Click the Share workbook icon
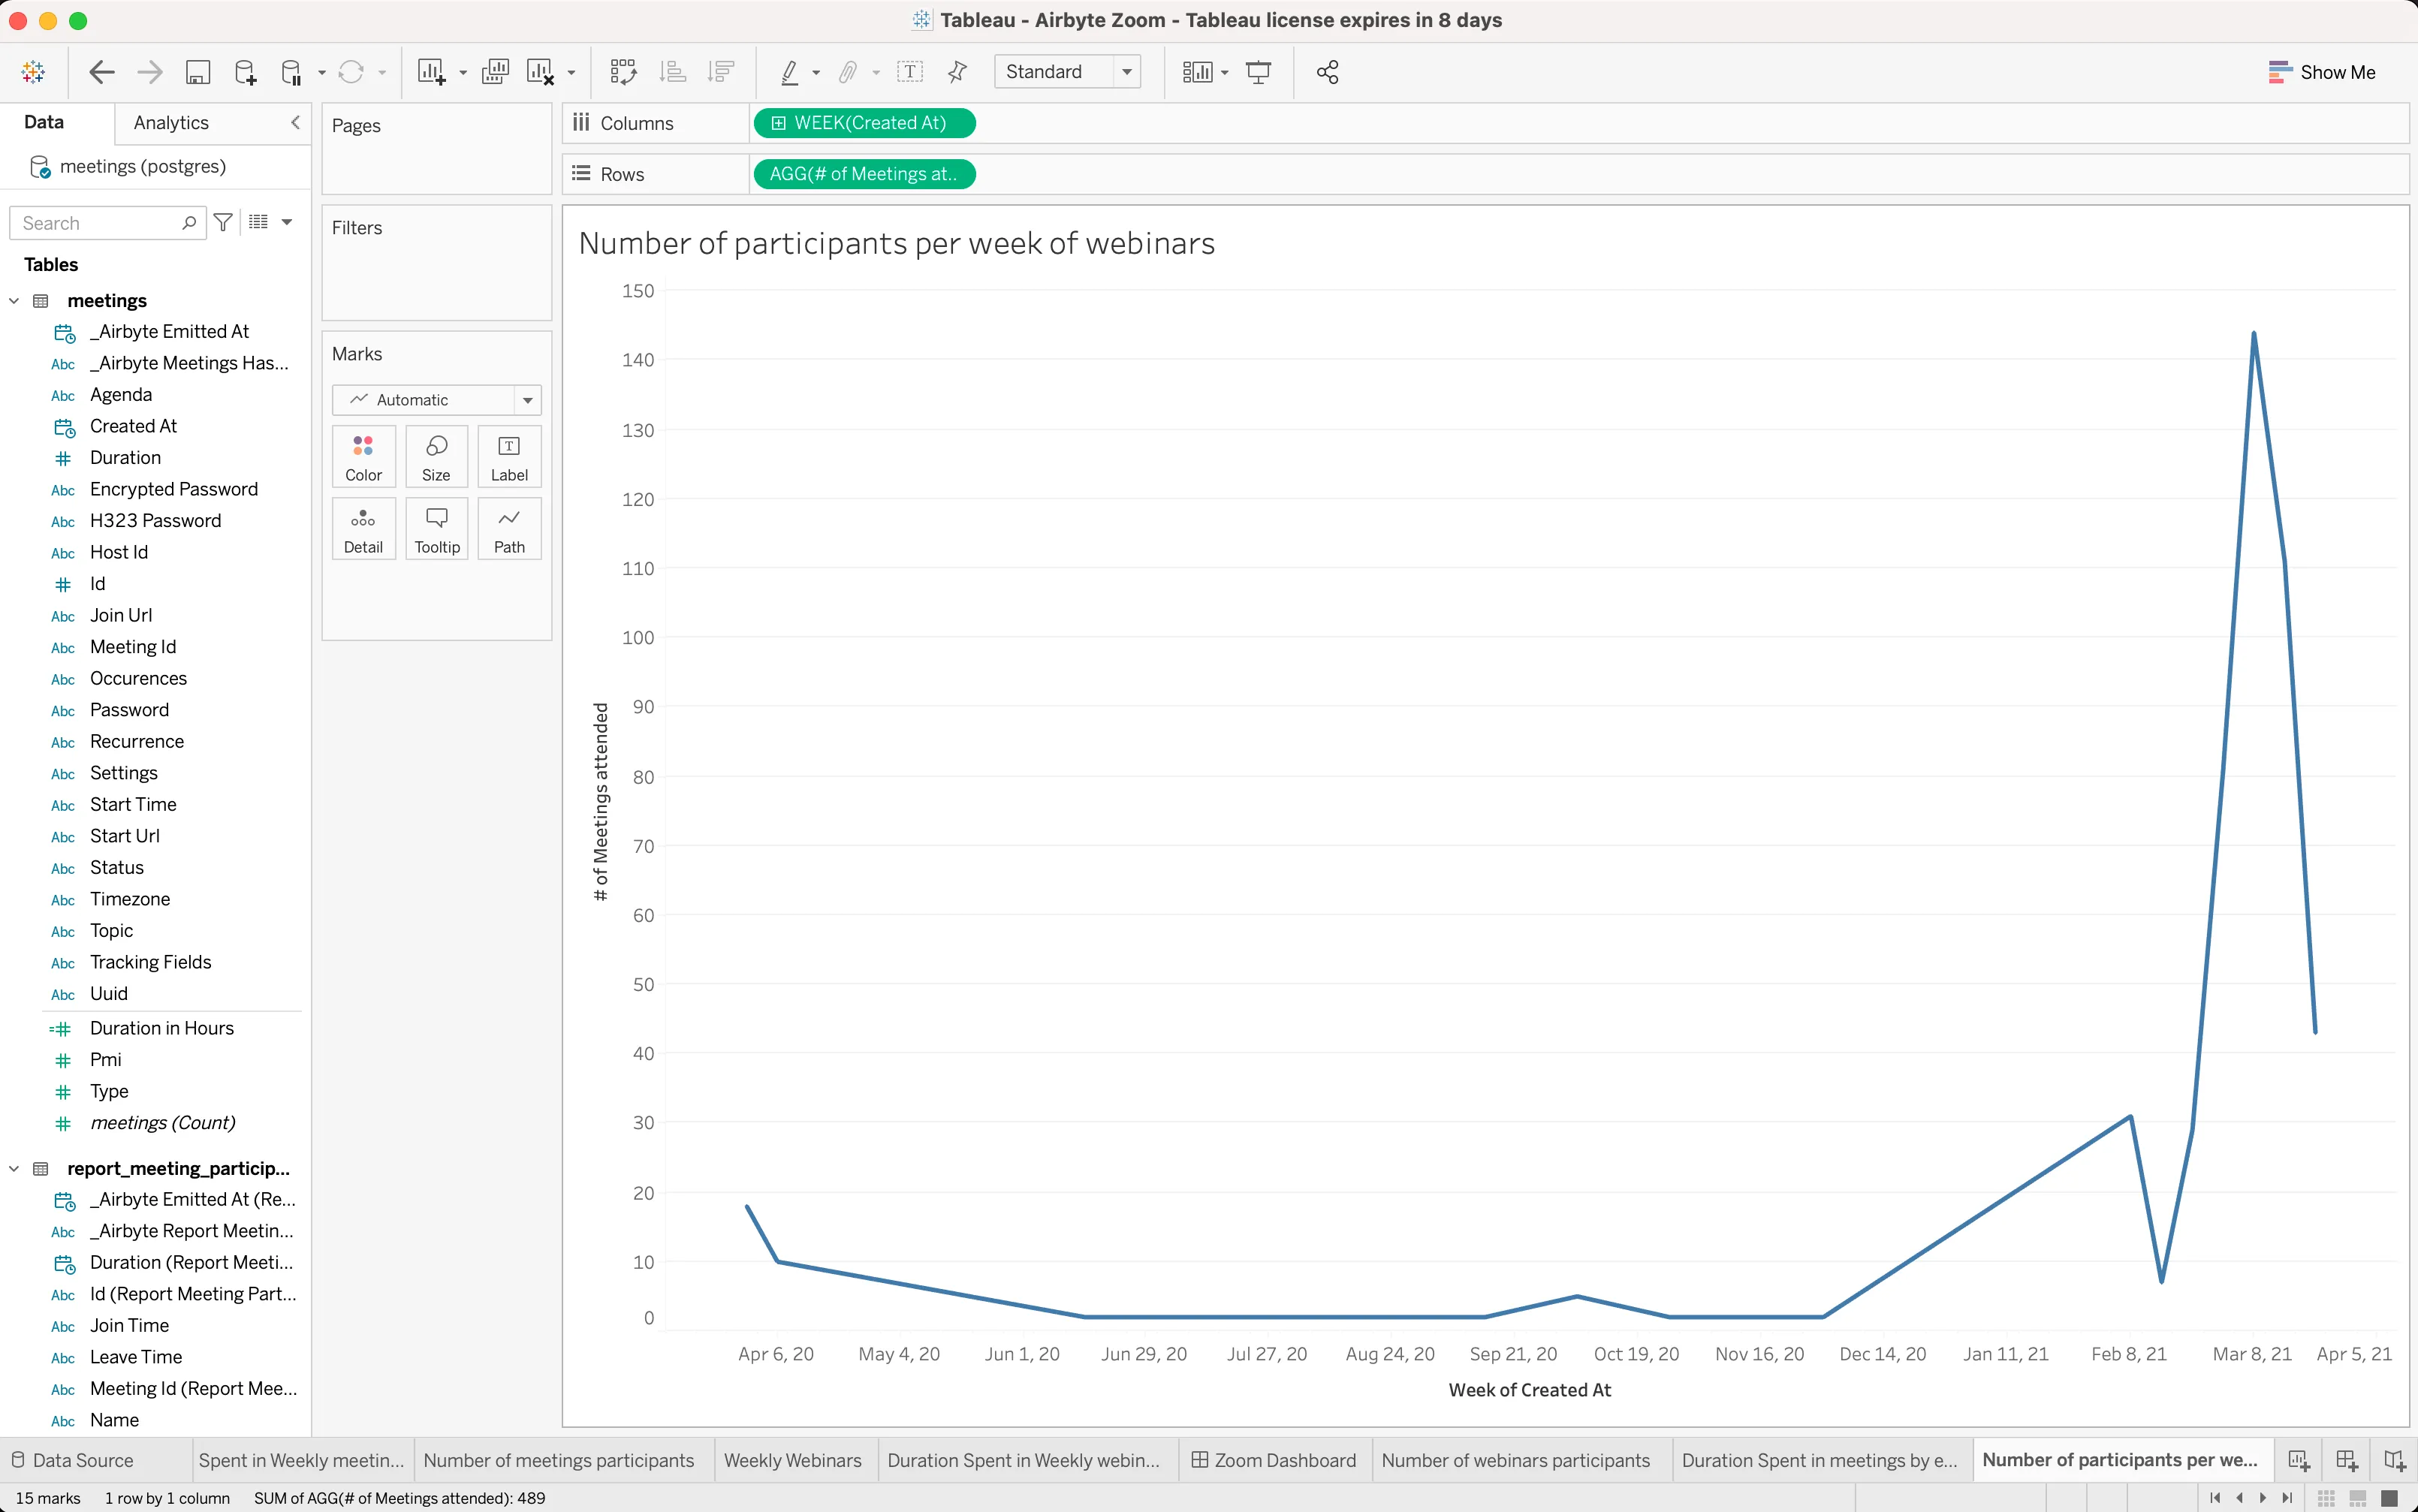2418x1512 pixels. point(1327,72)
